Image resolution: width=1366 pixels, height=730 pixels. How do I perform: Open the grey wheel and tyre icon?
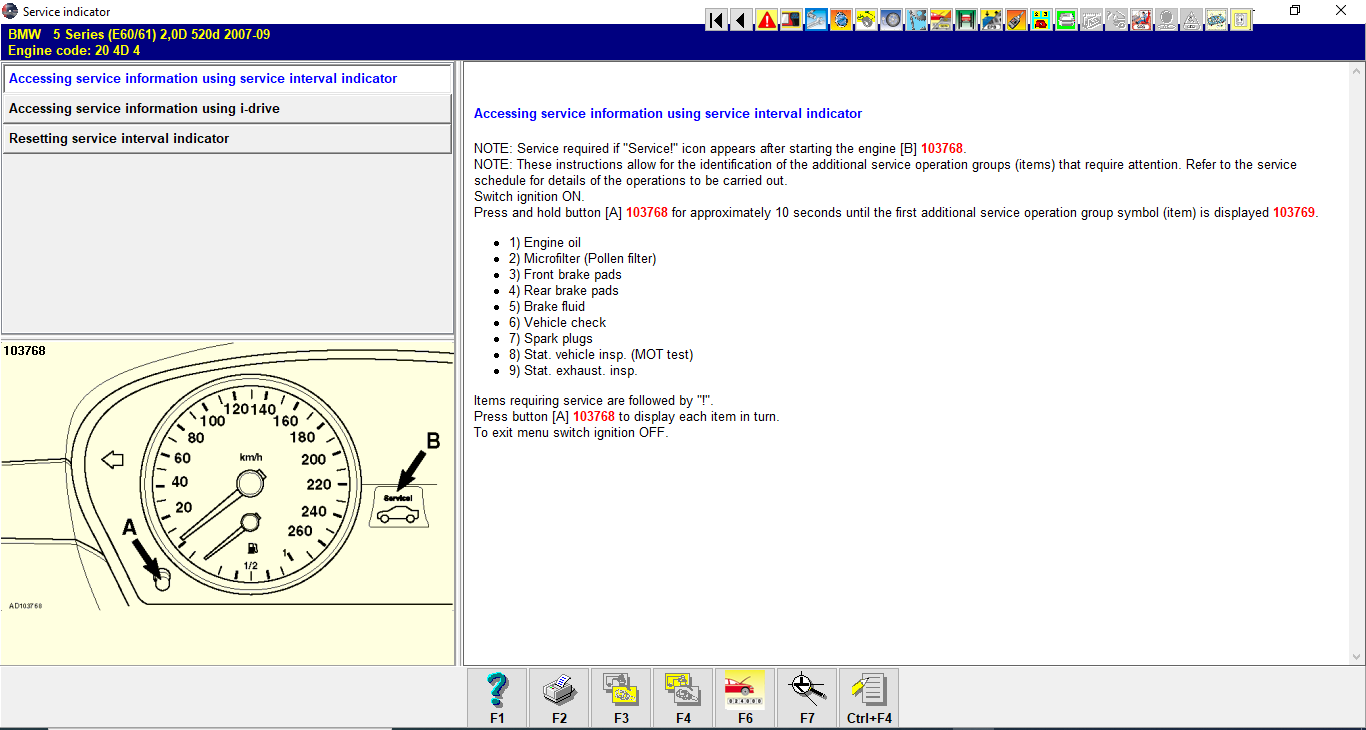[891, 19]
